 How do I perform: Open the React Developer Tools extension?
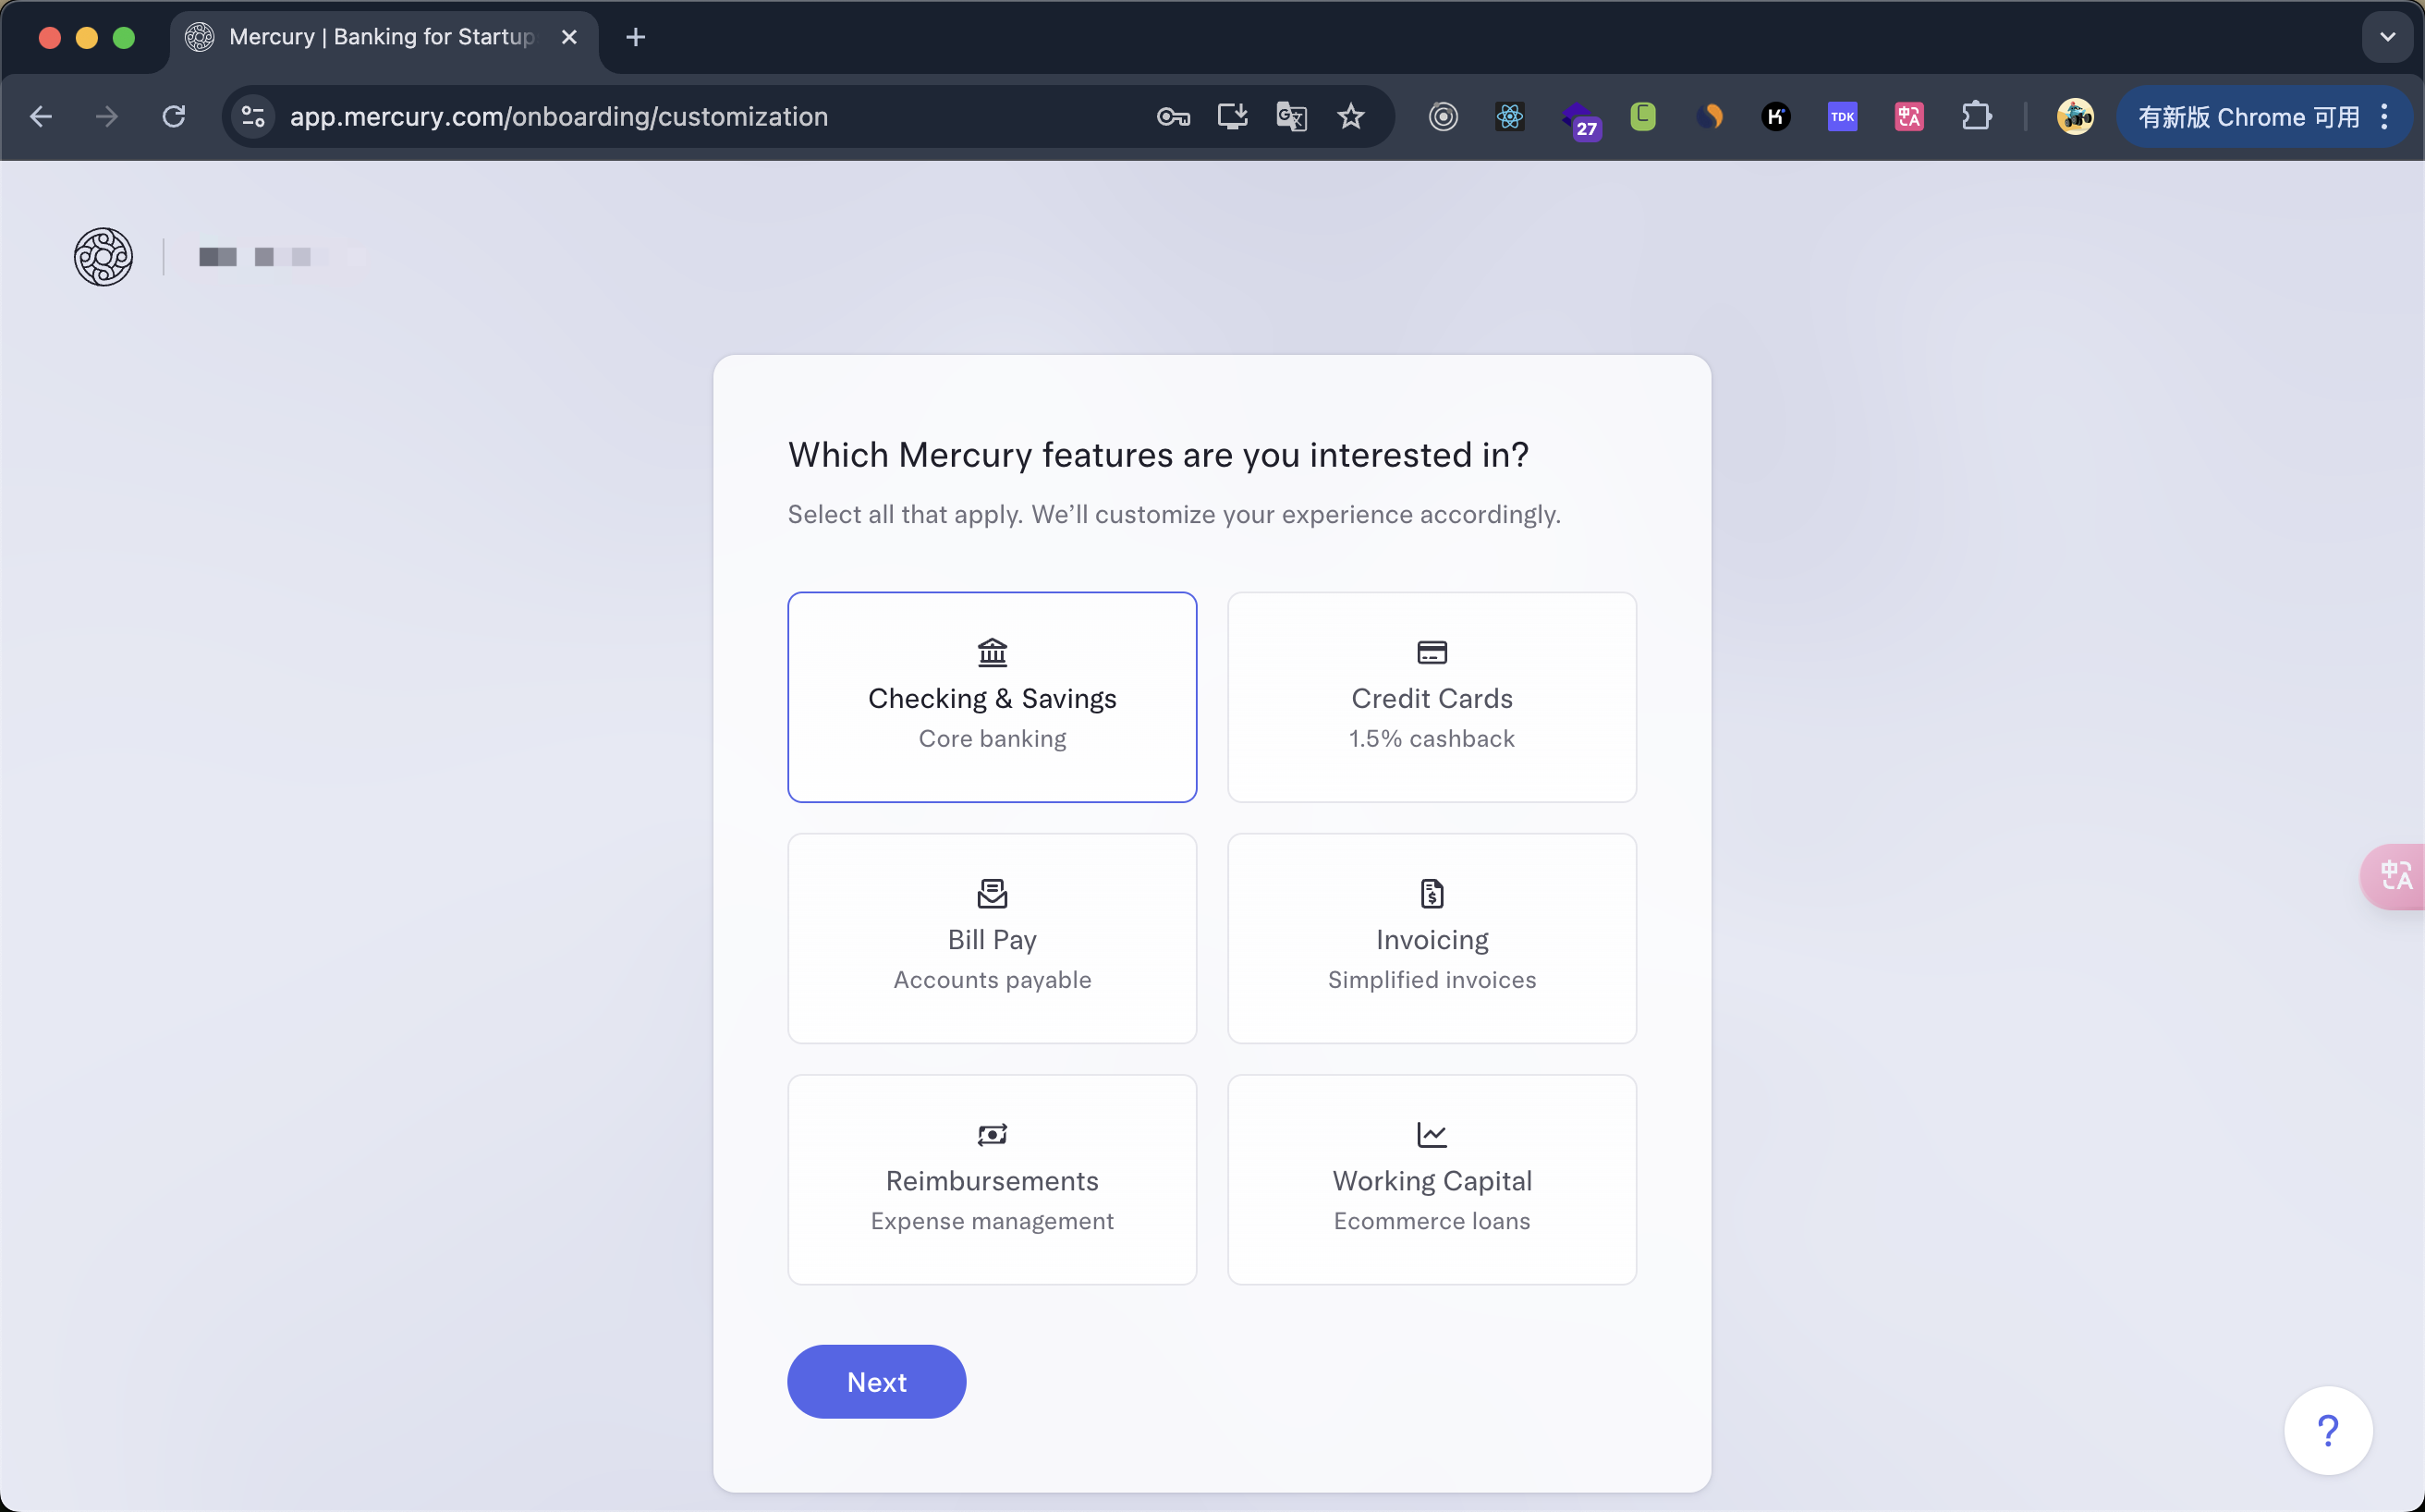click(x=1509, y=117)
